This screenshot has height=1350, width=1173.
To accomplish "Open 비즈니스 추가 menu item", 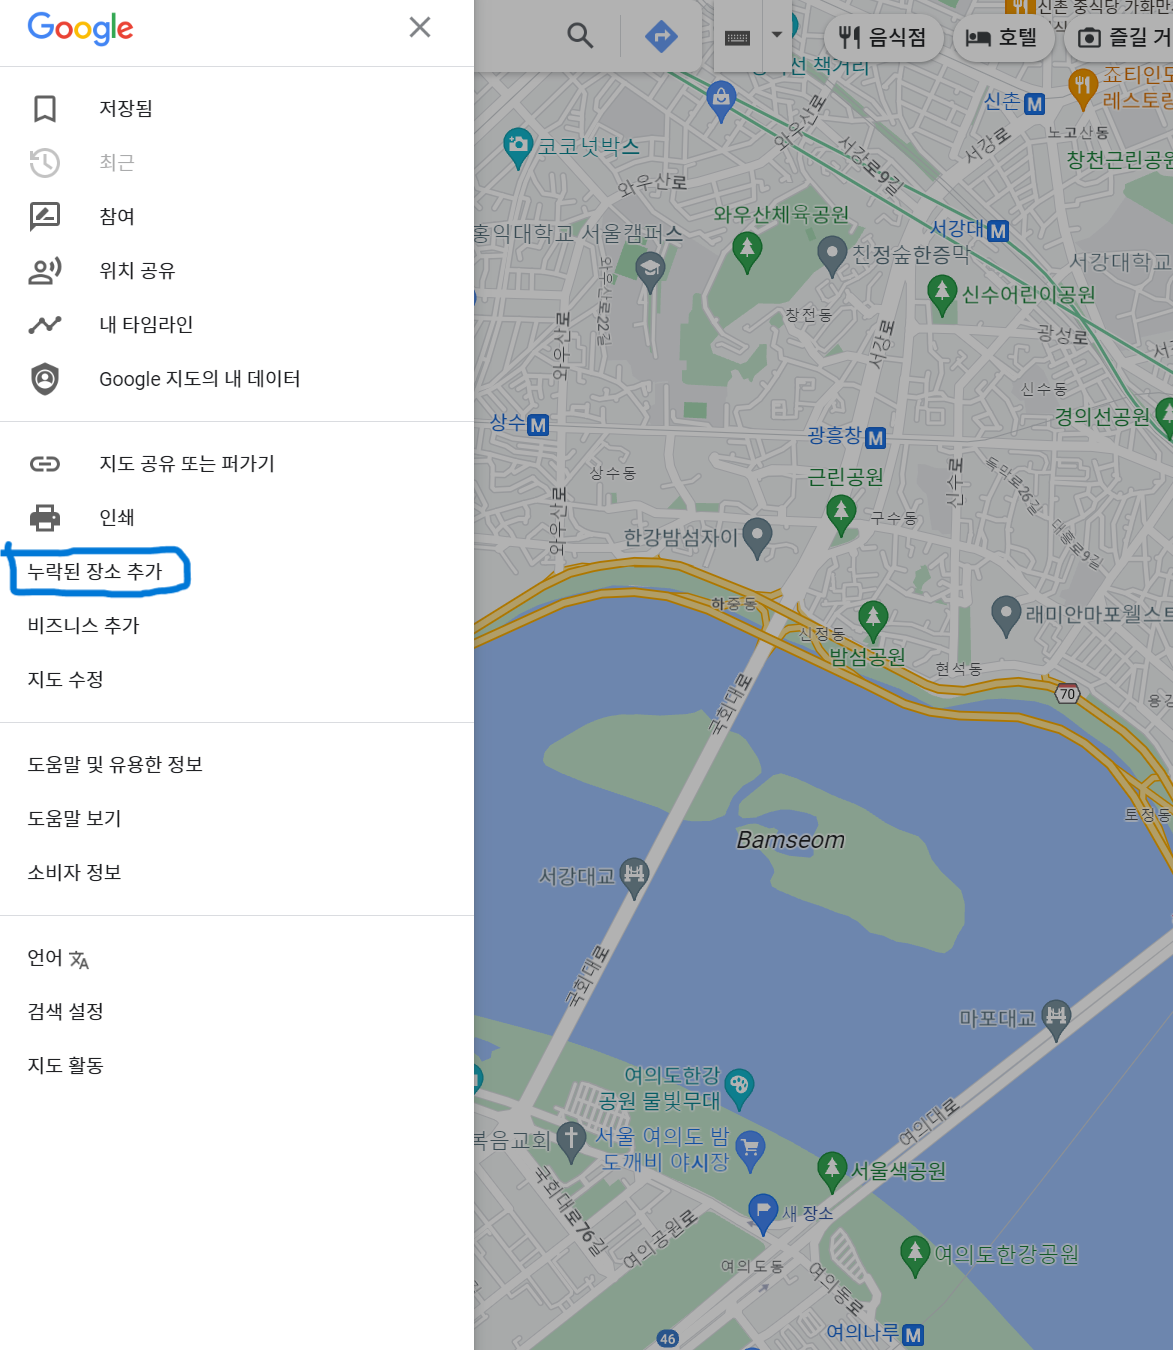I will coord(84,625).
